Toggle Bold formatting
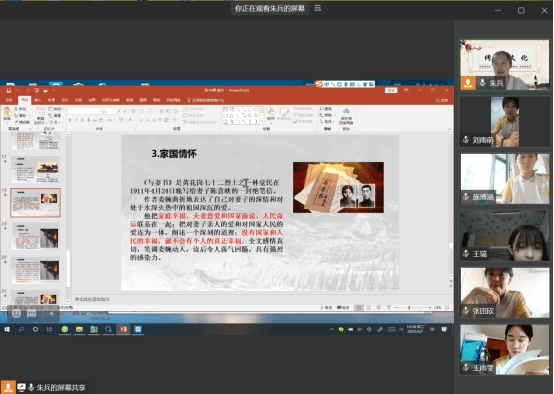This screenshot has width=554, height=394. tap(70, 120)
